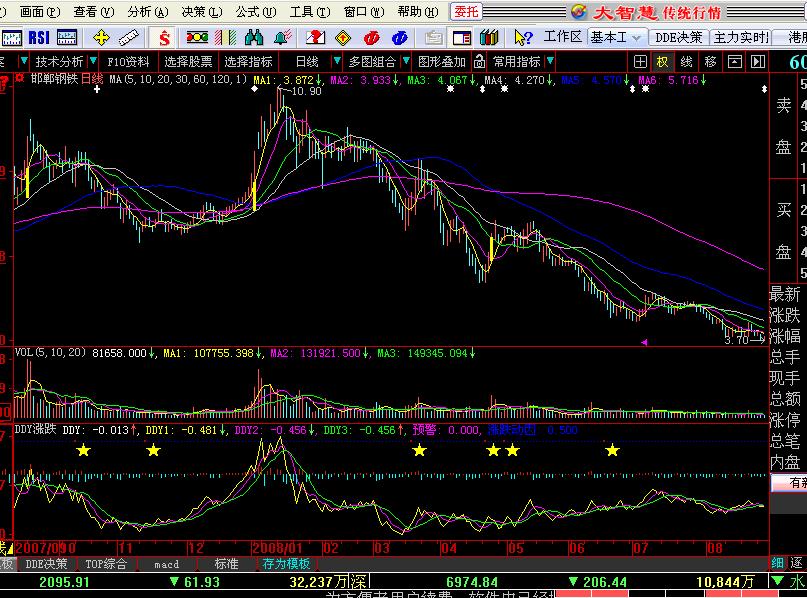This screenshot has height=598, width=807.
Task: Click the 选择股票 button
Action: [x=188, y=62]
